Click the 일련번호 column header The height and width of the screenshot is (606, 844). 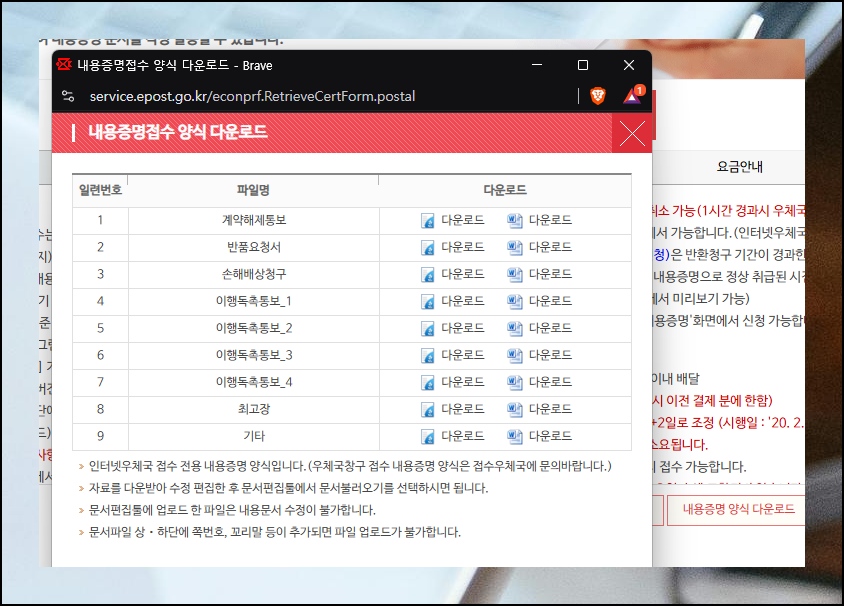tap(100, 191)
